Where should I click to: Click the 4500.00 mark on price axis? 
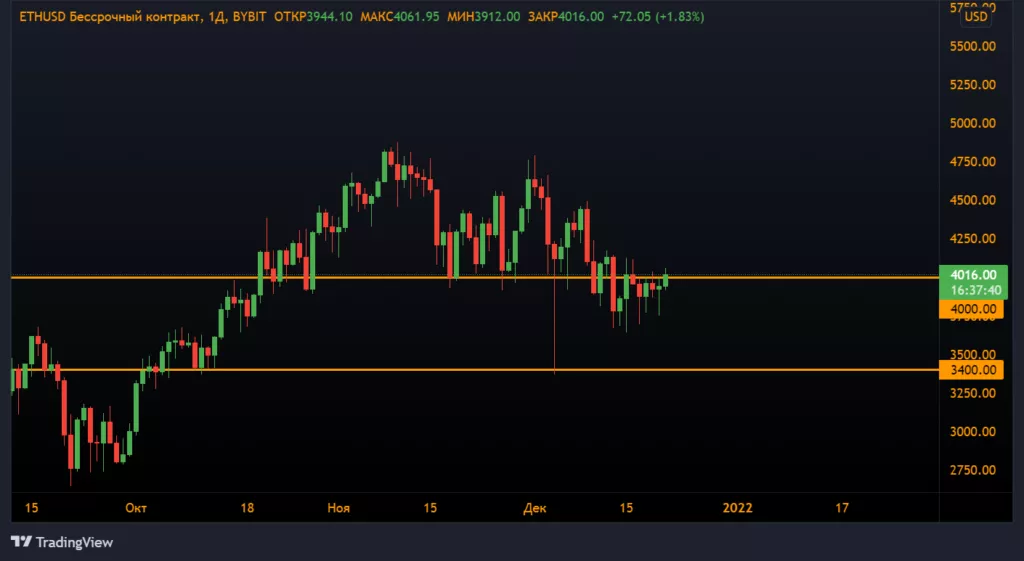(x=973, y=201)
